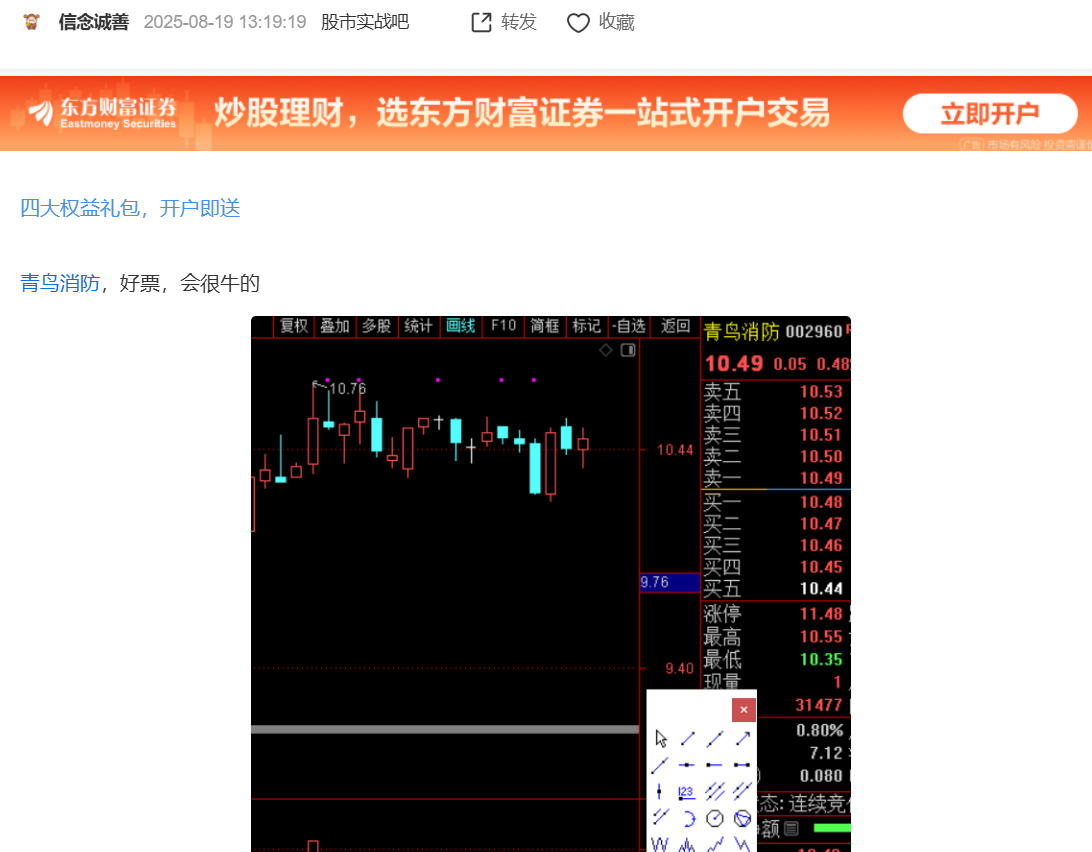Click the 返回 toolbar button

[676, 326]
